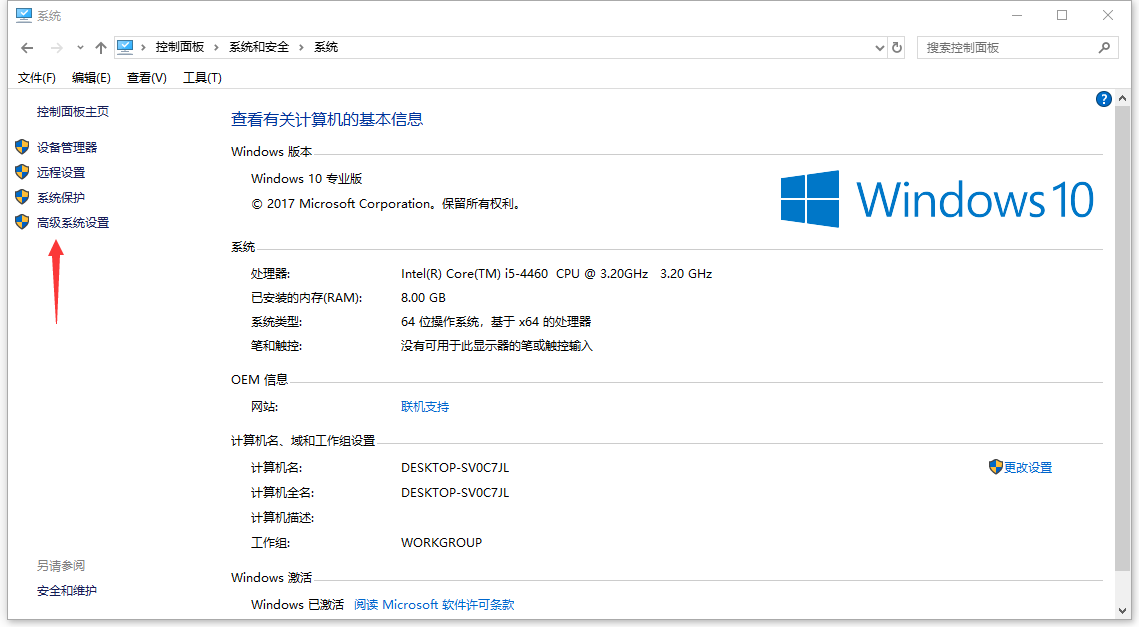Screen dimensions: 1139x627
Task: Click the Windows 已激活 status text
Action: point(297,604)
